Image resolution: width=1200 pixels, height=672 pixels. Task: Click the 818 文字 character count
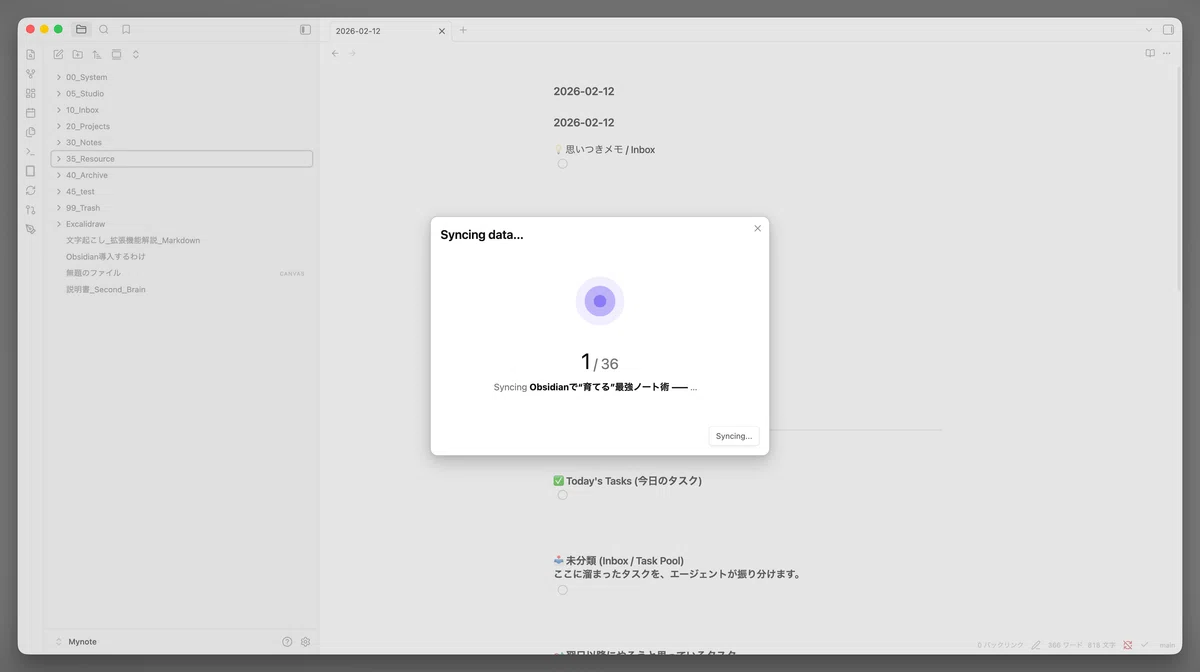click(1101, 645)
